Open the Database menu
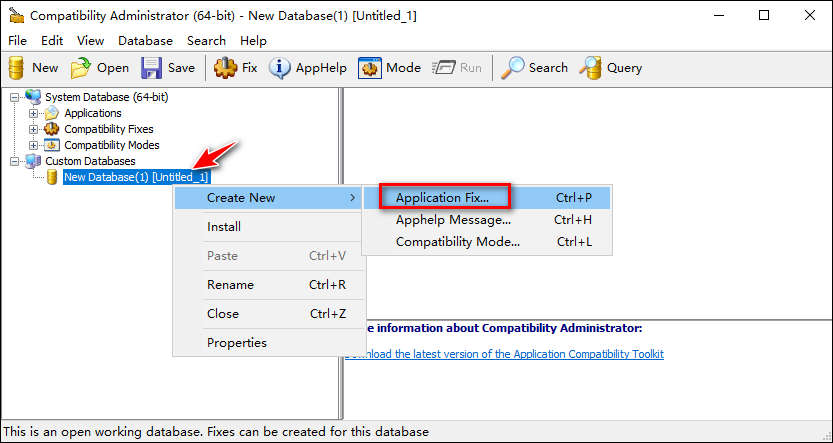 [x=146, y=41]
